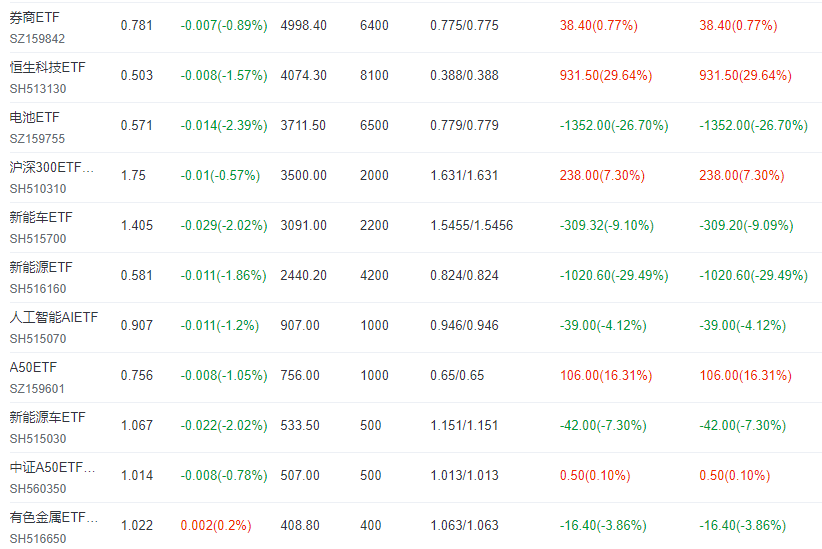Click price 1.405 of 新能车ETF
Viewport: 822px width, 549px height.
[x=137, y=226]
